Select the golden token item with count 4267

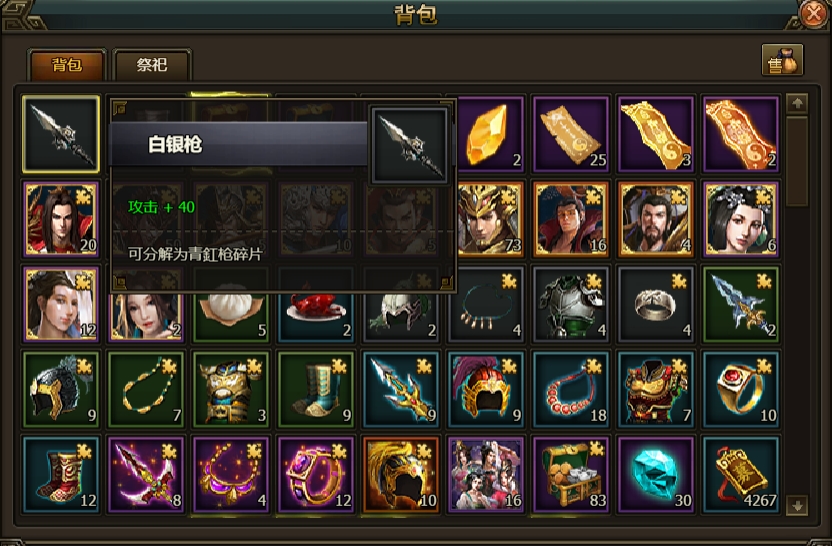click(741, 474)
